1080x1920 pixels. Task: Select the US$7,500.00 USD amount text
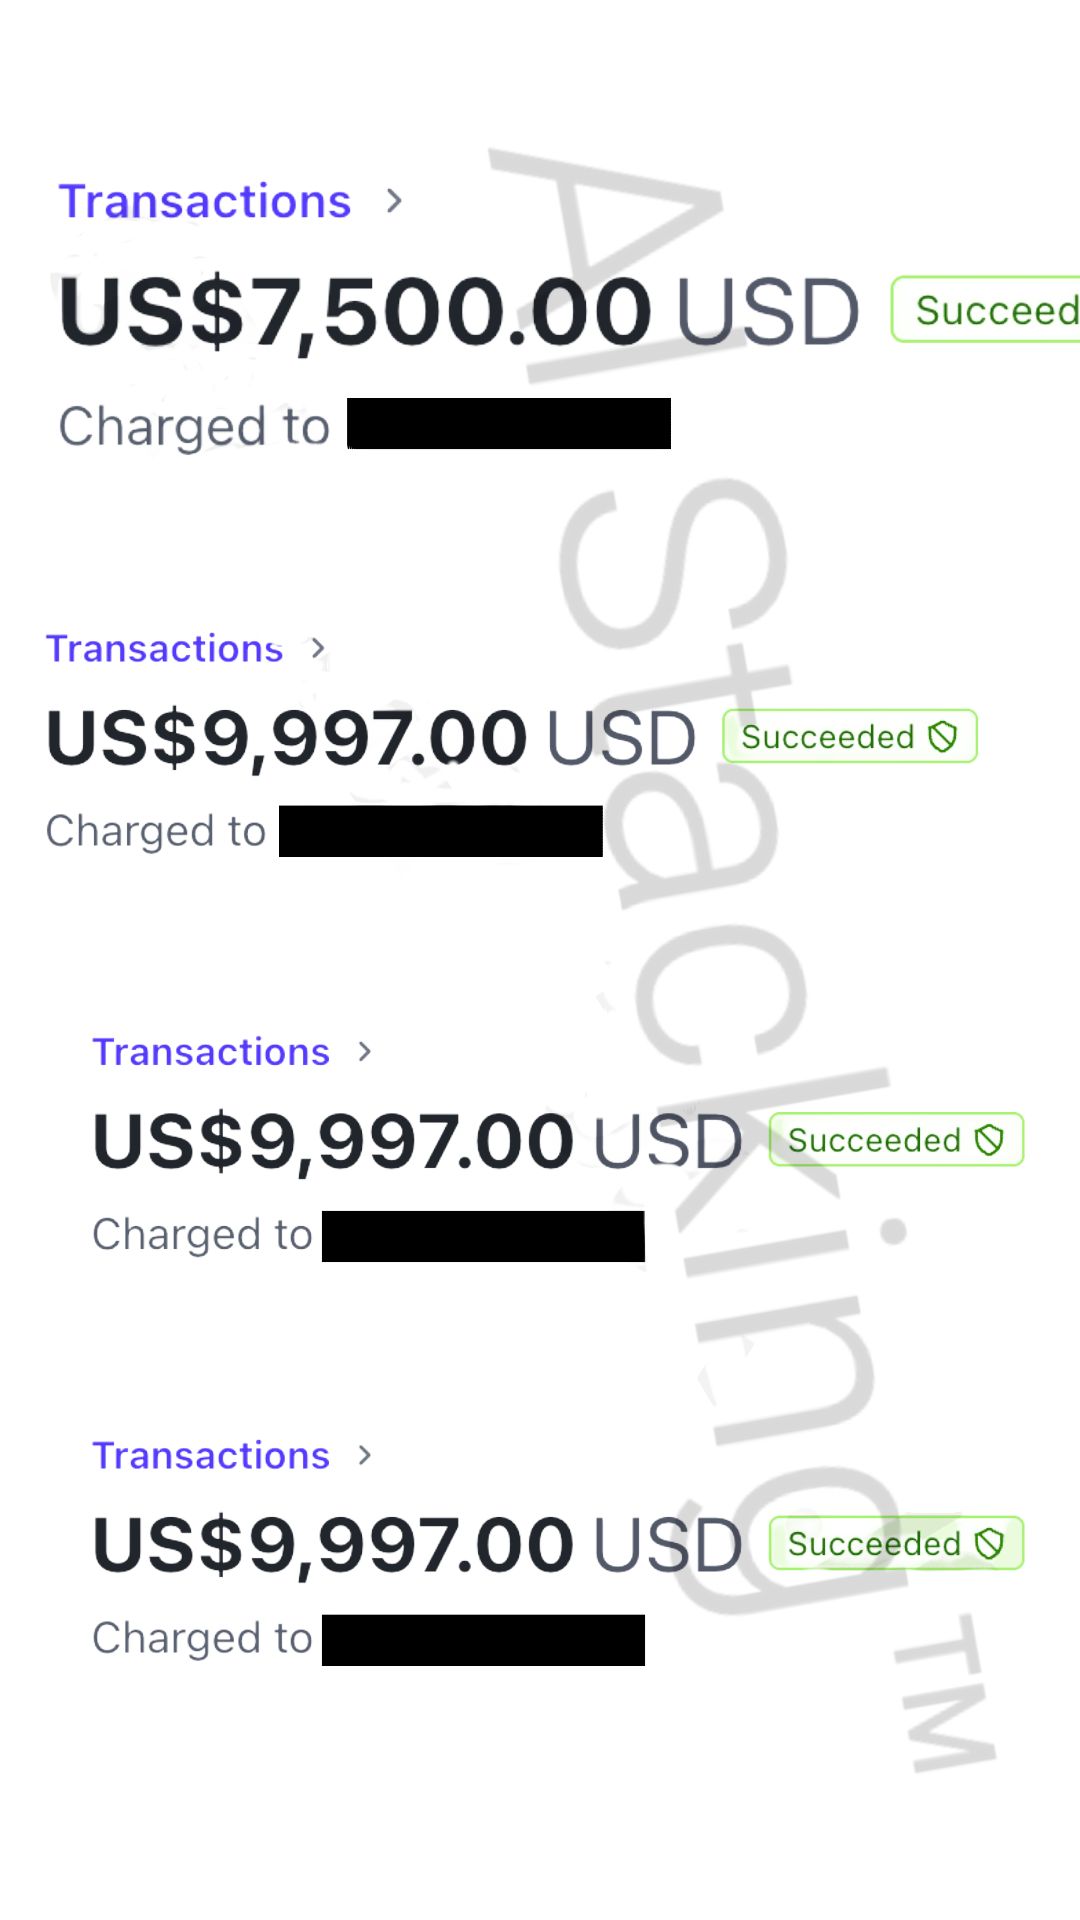coord(458,312)
